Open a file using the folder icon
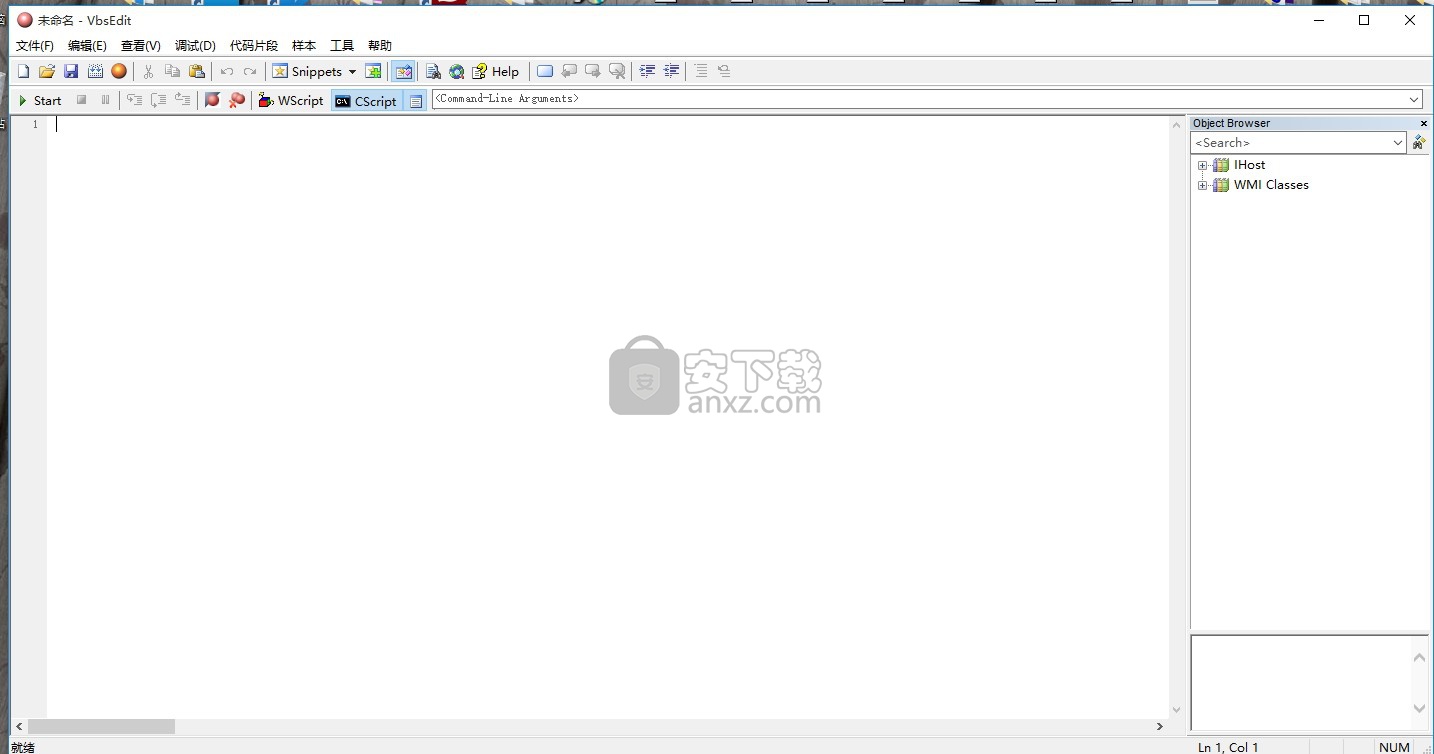 click(x=47, y=71)
